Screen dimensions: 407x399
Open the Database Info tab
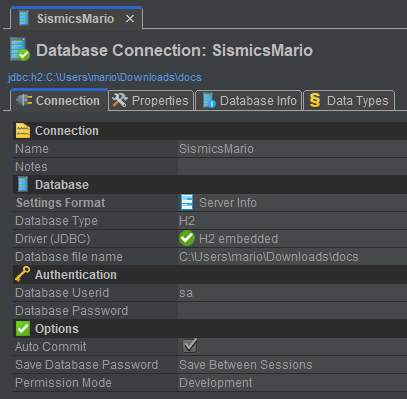coord(249,100)
